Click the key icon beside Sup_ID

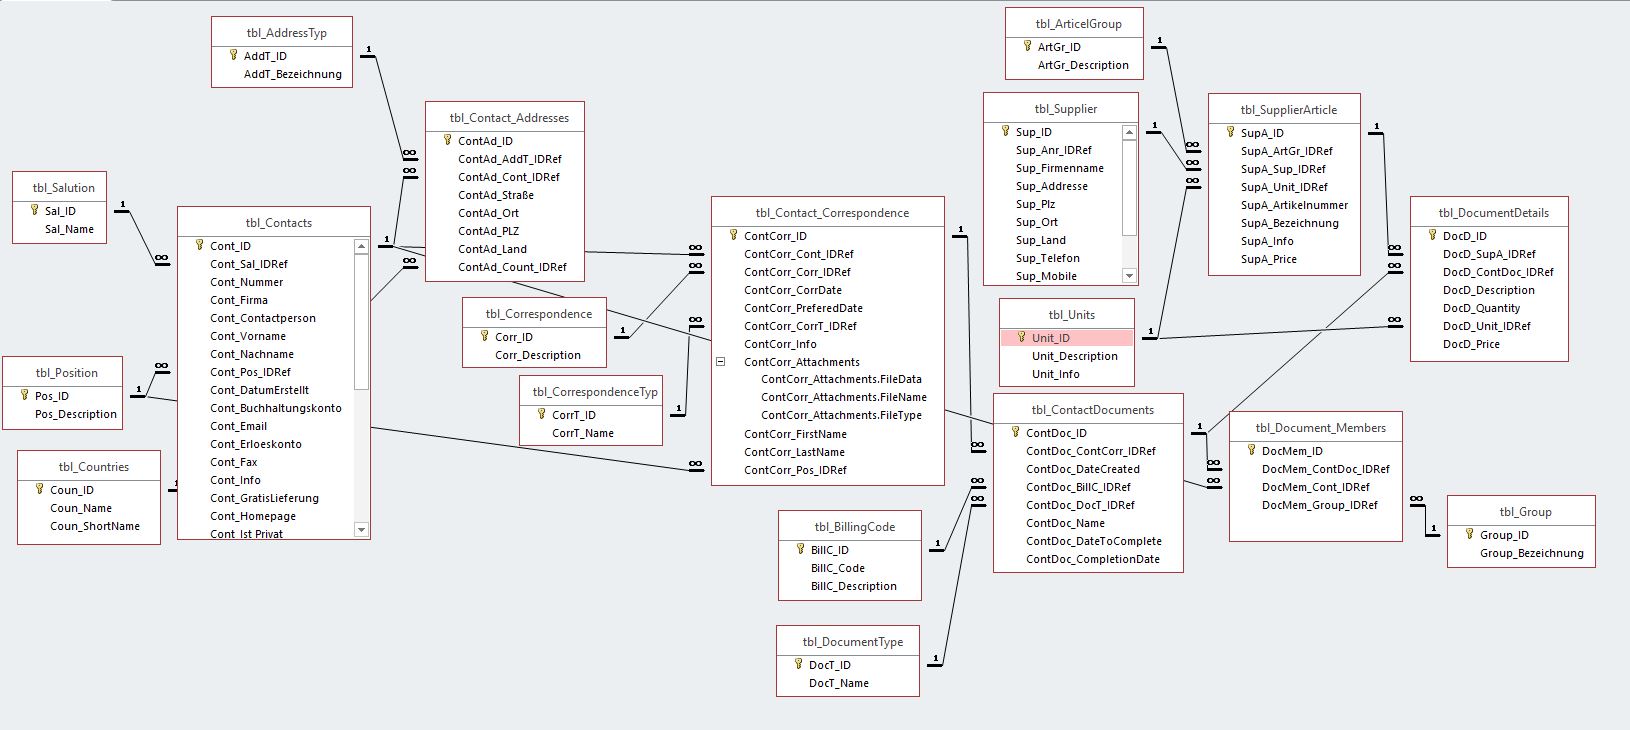pos(1005,131)
